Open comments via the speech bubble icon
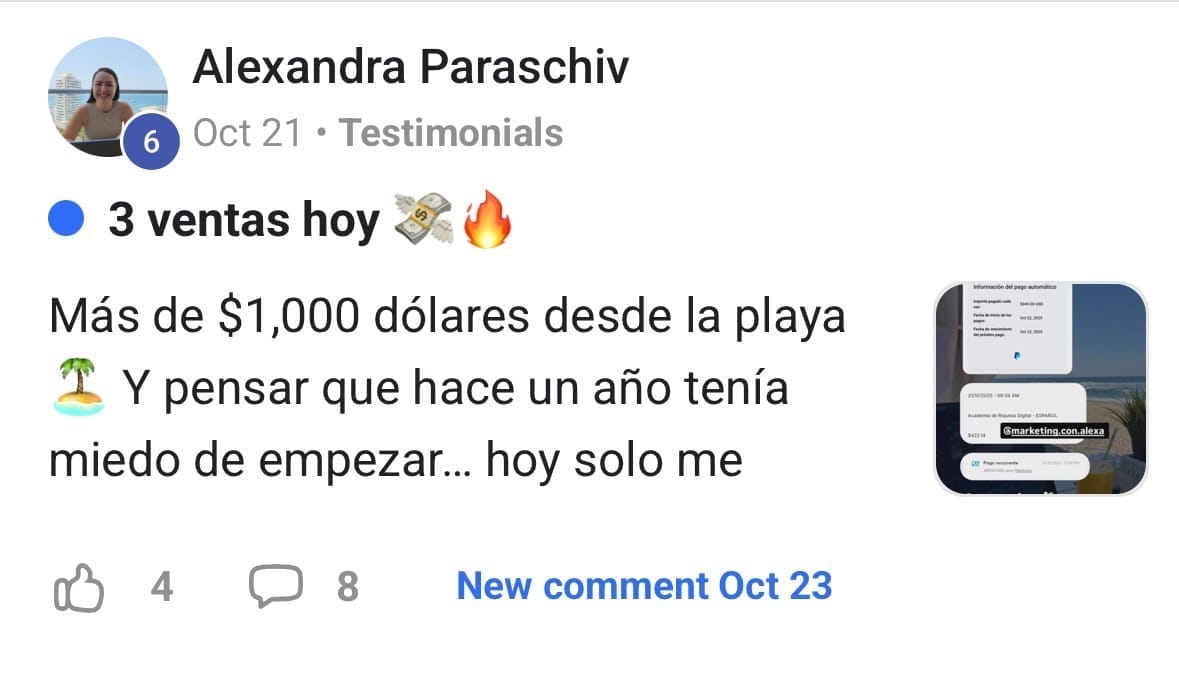This screenshot has height=676, width=1179. coord(276,586)
